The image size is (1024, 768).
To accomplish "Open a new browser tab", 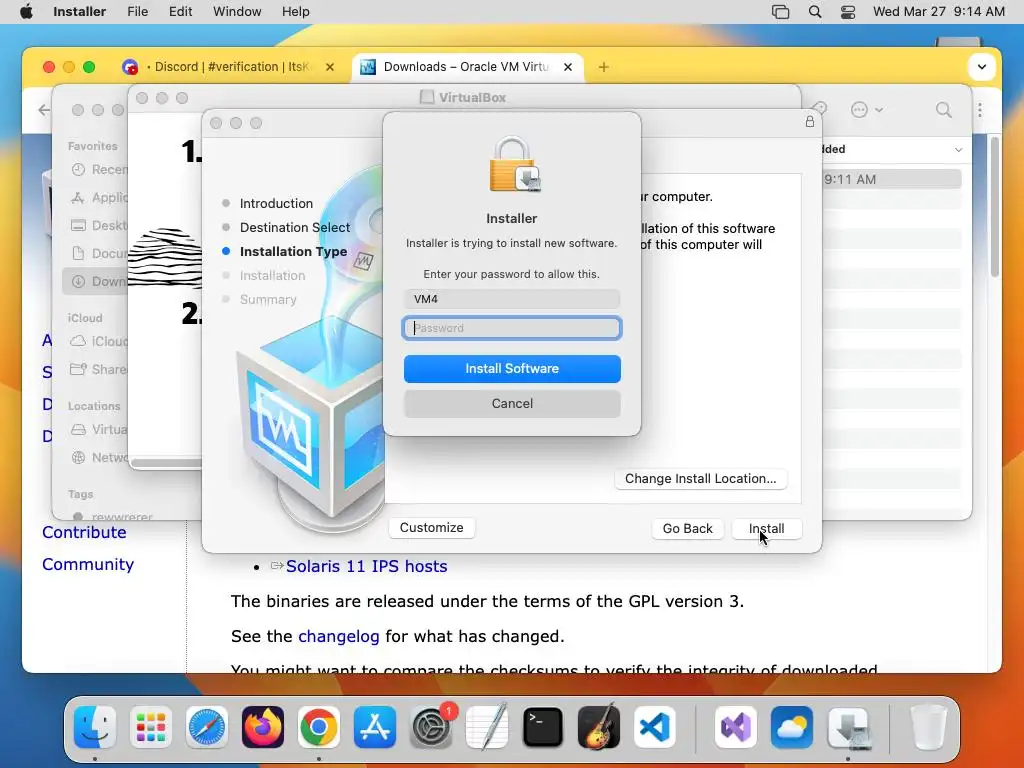I will point(603,67).
